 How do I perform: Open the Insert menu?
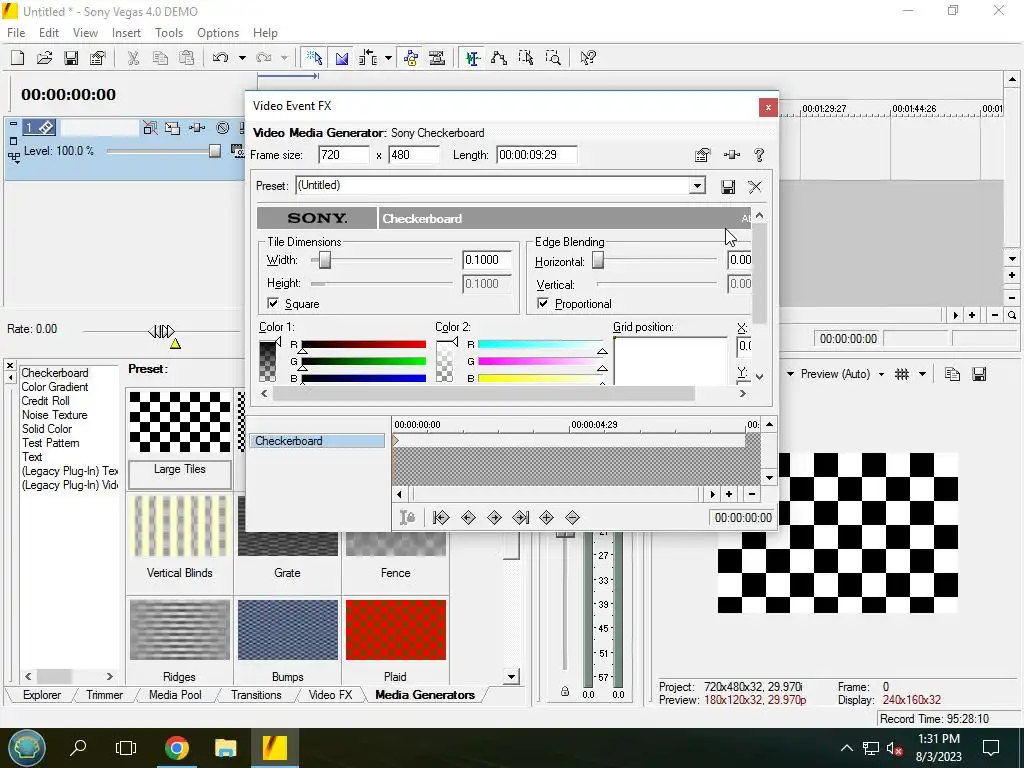pyautogui.click(x=126, y=33)
